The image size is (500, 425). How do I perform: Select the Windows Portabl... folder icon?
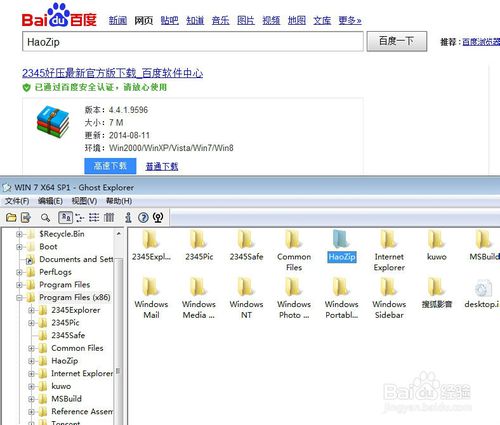tap(341, 287)
